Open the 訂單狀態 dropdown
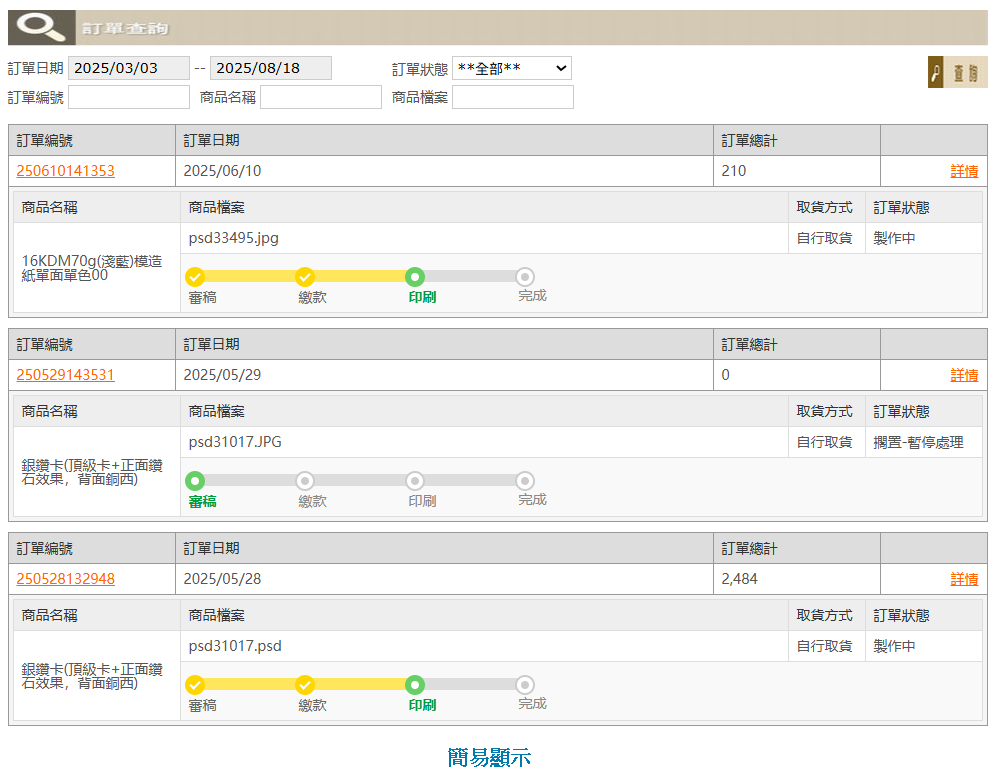Image resolution: width=1002 pixels, height=783 pixels. coord(511,68)
